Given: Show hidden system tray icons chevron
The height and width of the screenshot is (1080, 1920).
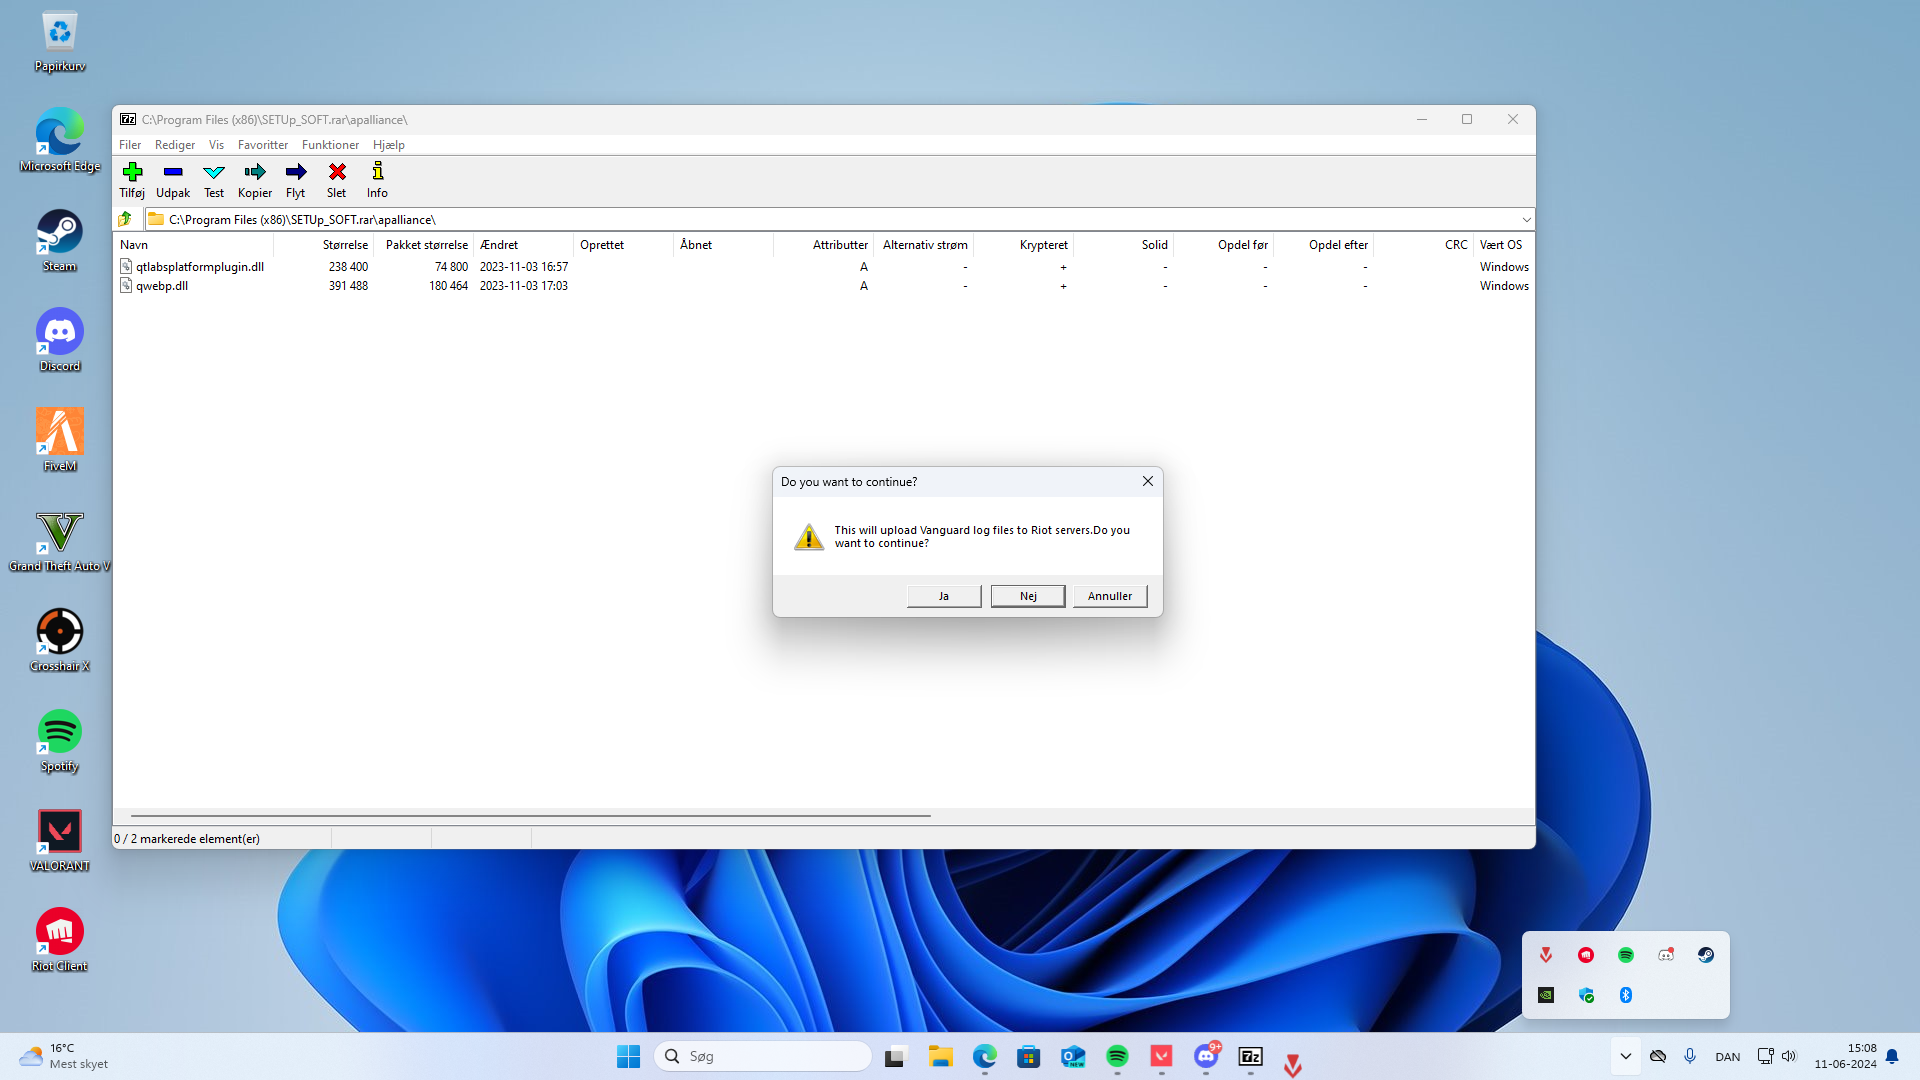Looking at the screenshot, I should (1626, 1056).
